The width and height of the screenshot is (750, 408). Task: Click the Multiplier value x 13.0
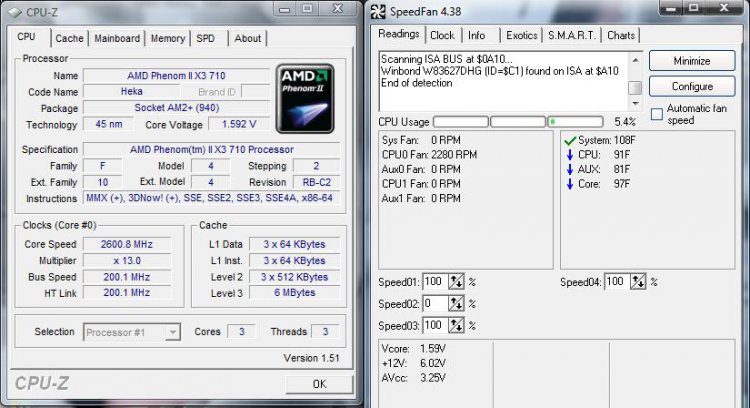pos(127,261)
